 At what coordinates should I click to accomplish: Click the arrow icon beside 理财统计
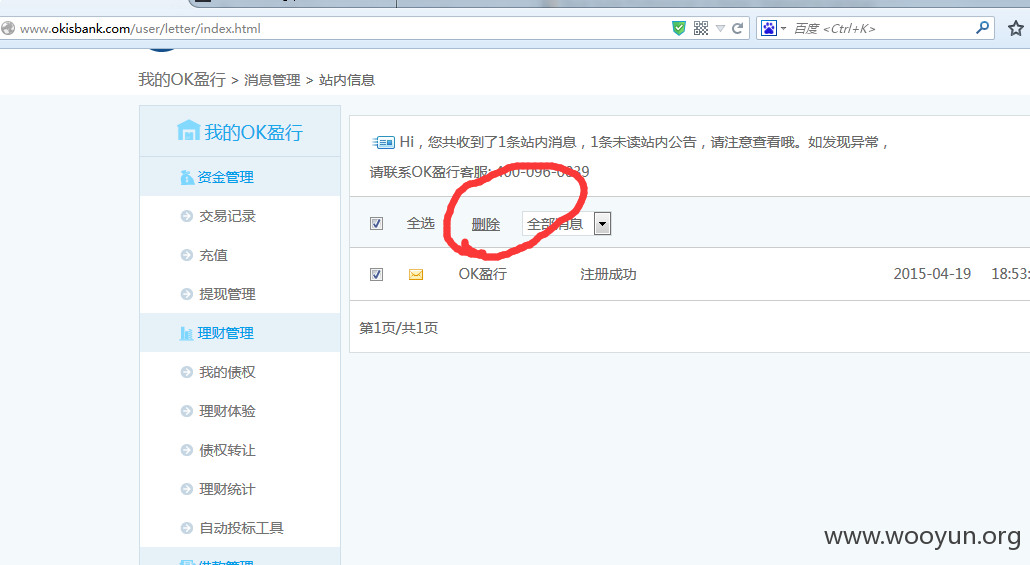click(187, 489)
